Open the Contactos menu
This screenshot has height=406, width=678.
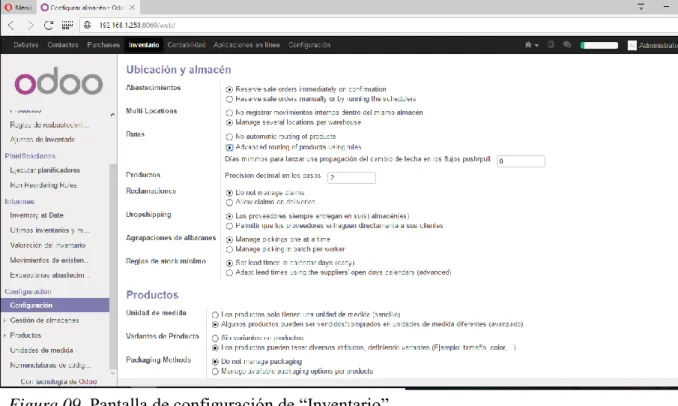coord(63,45)
